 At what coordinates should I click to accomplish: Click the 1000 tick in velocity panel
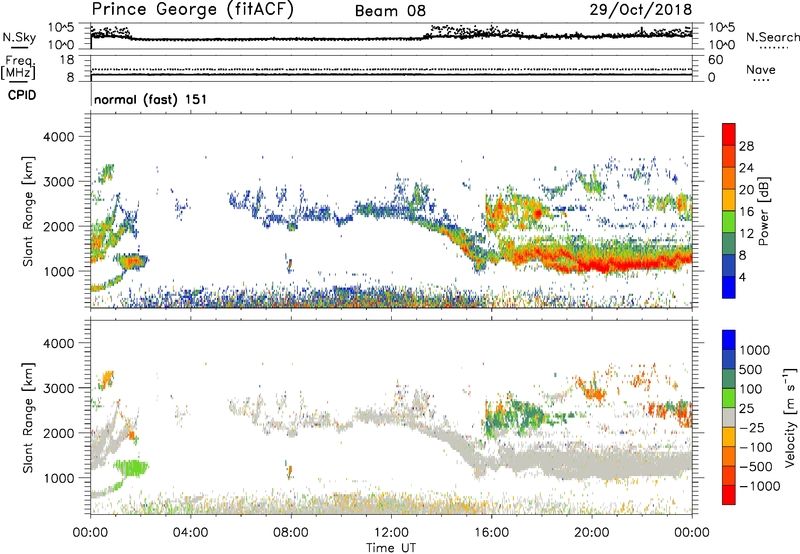coord(59,478)
